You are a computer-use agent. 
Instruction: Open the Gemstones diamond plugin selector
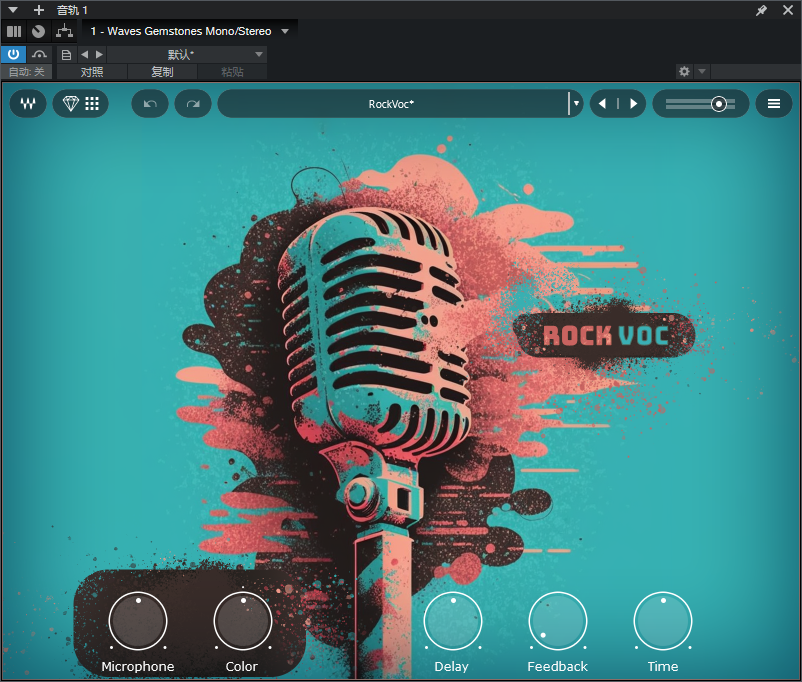[x=71, y=104]
